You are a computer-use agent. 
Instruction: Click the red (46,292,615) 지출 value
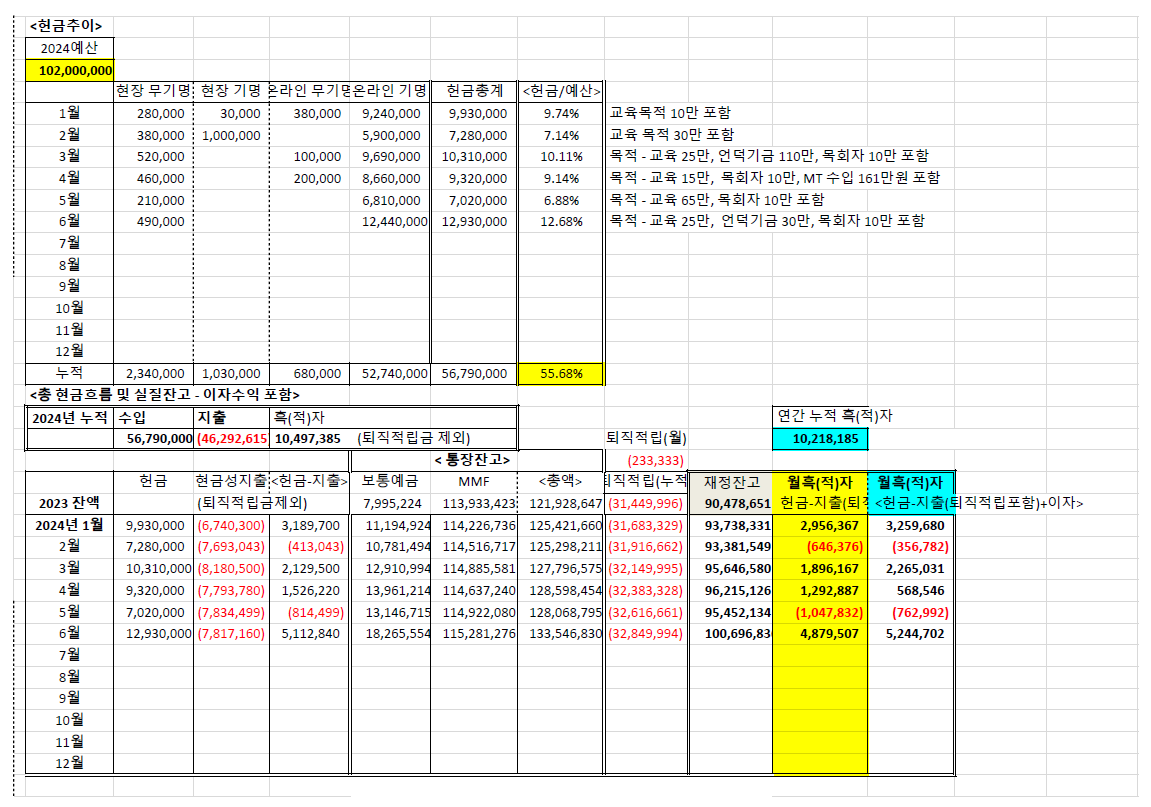(x=231, y=438)
